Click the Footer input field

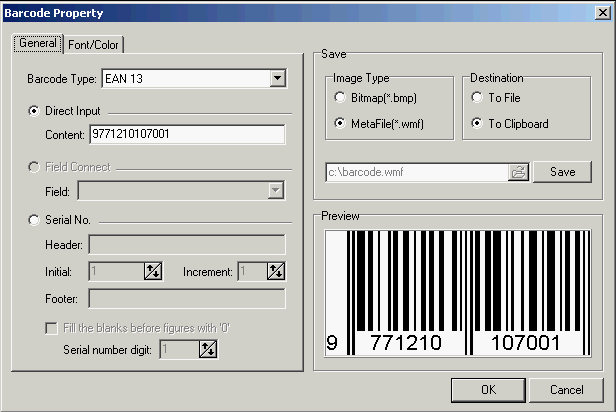(x=187, y=299)
